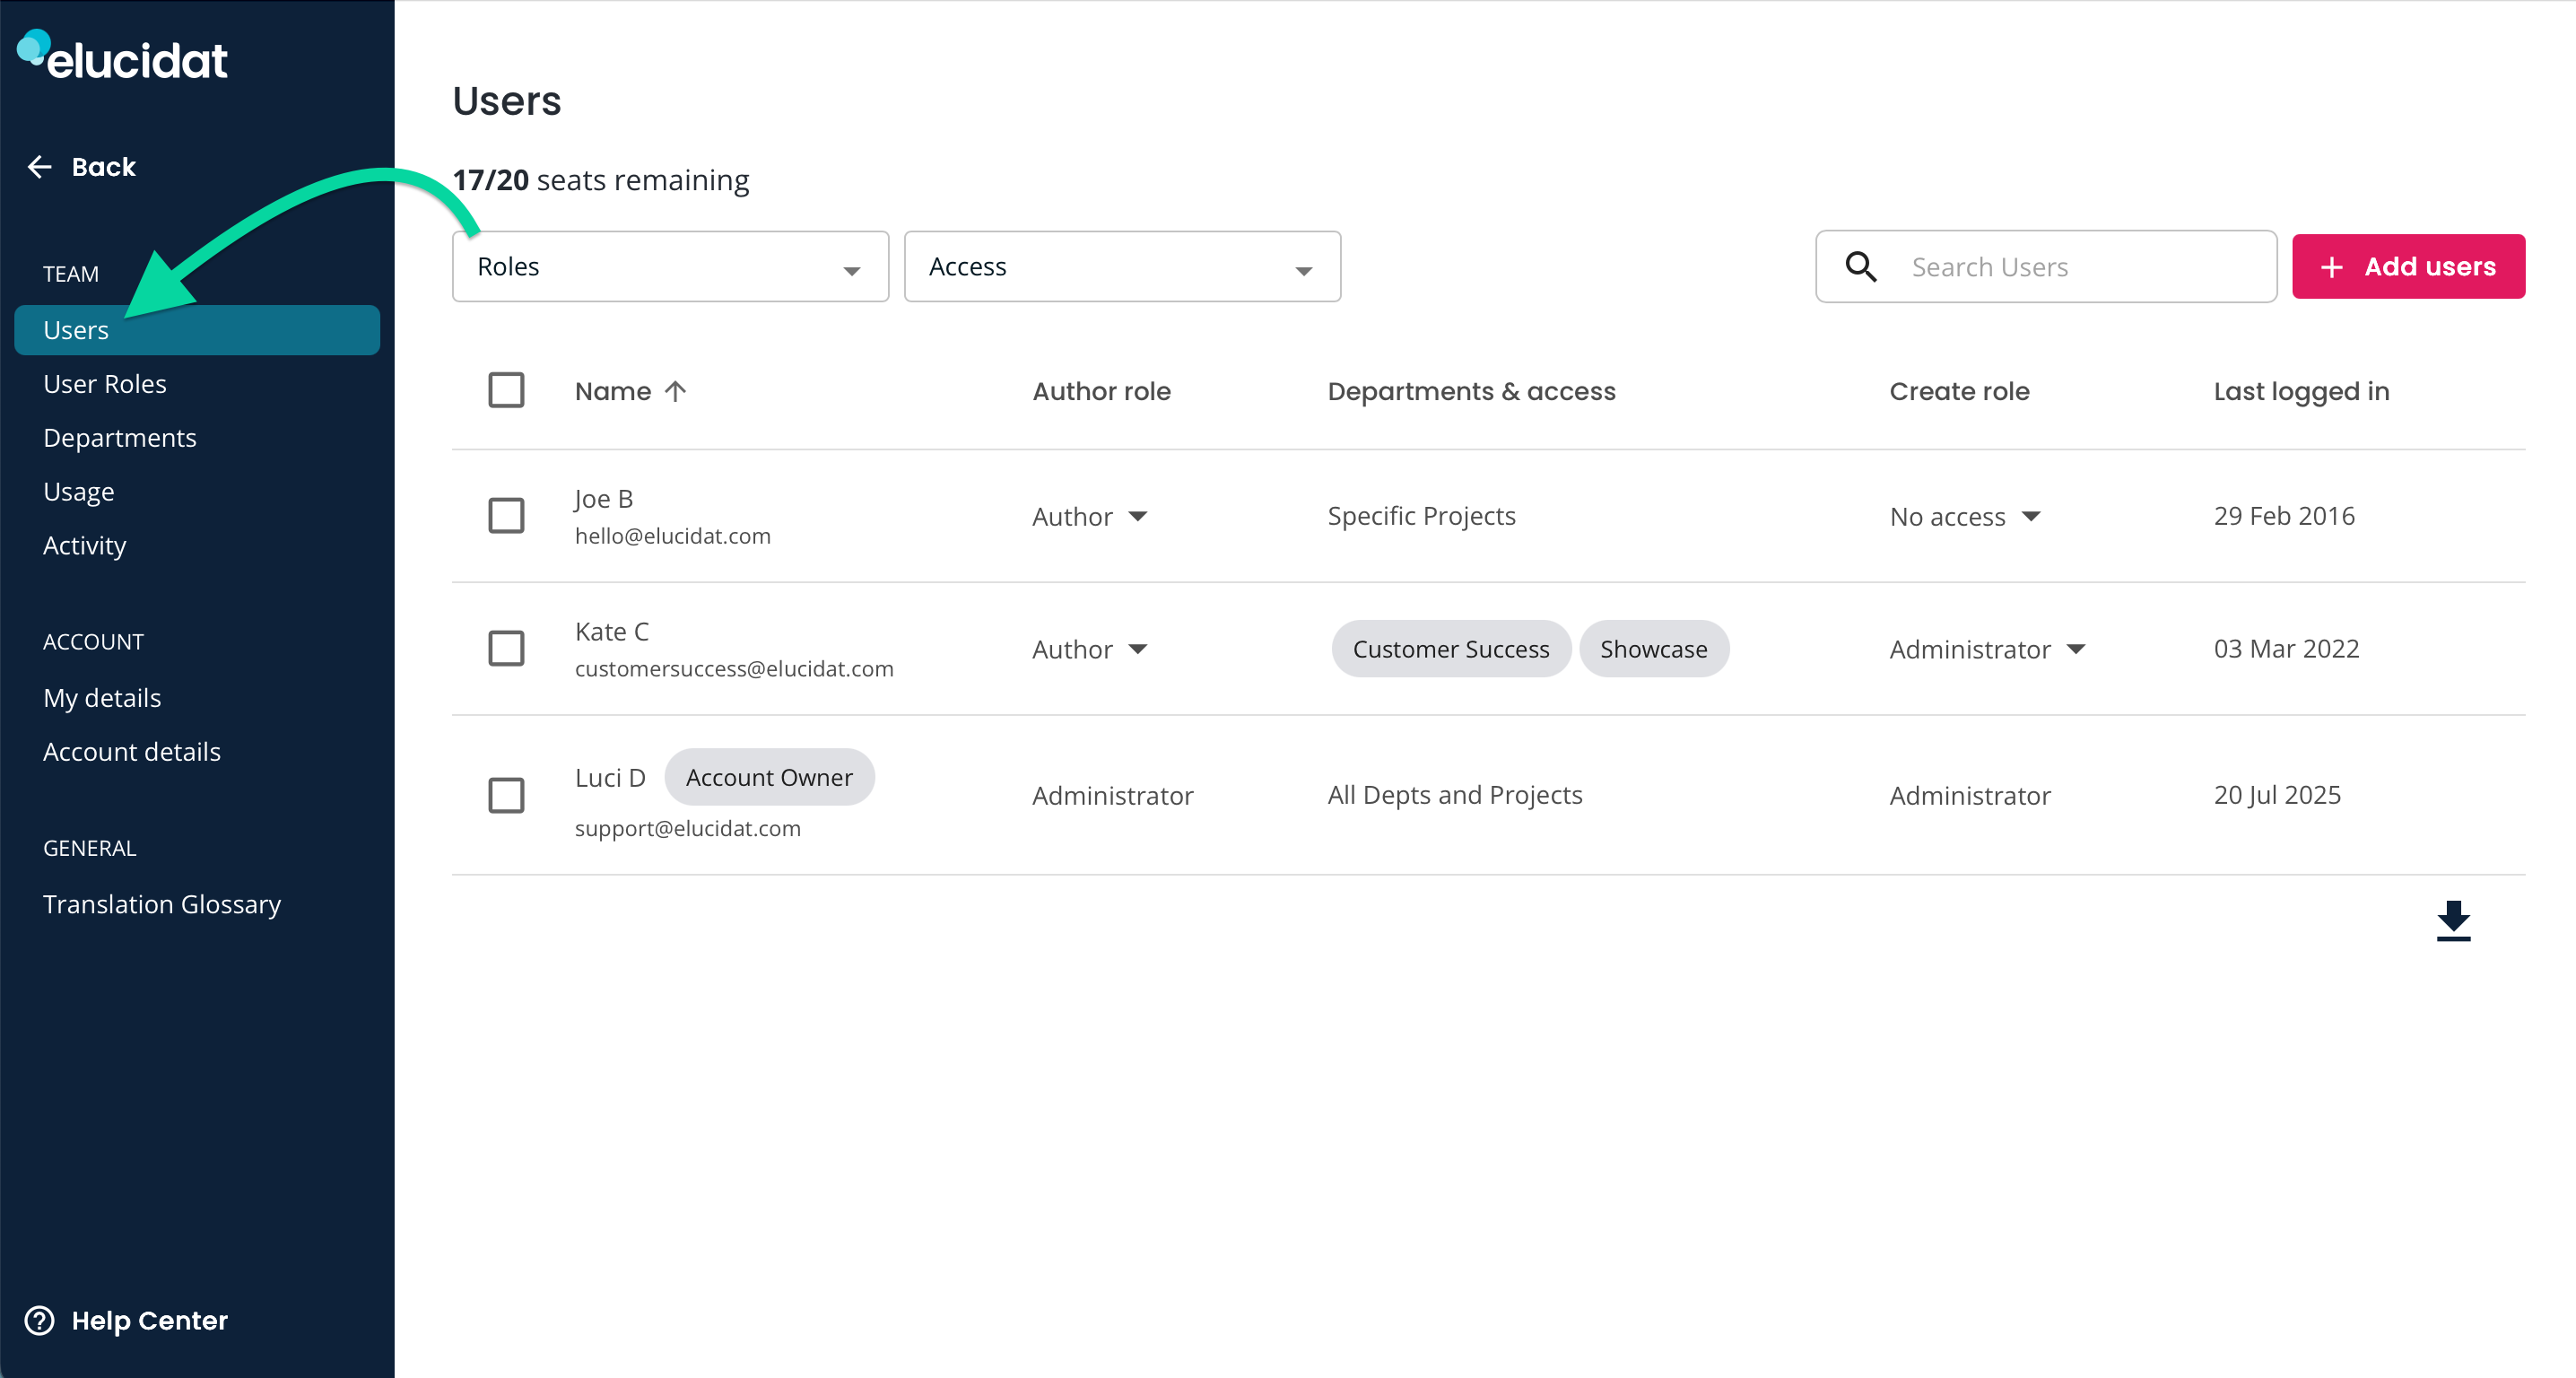
Task: Open Translation Glossary link
Action: (x=162, y=904)
